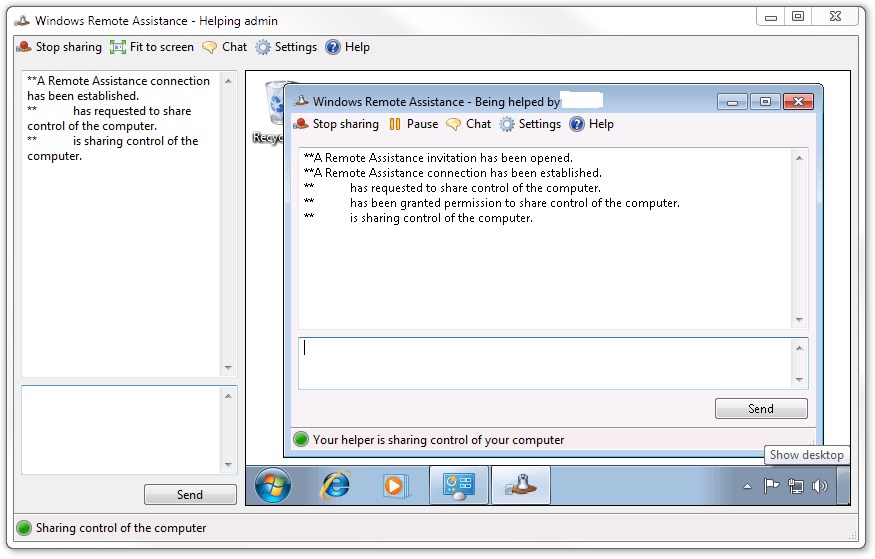Open Chat in the Being helped window
Viewport: 875px width, 559px height.
tap(469, 124)
